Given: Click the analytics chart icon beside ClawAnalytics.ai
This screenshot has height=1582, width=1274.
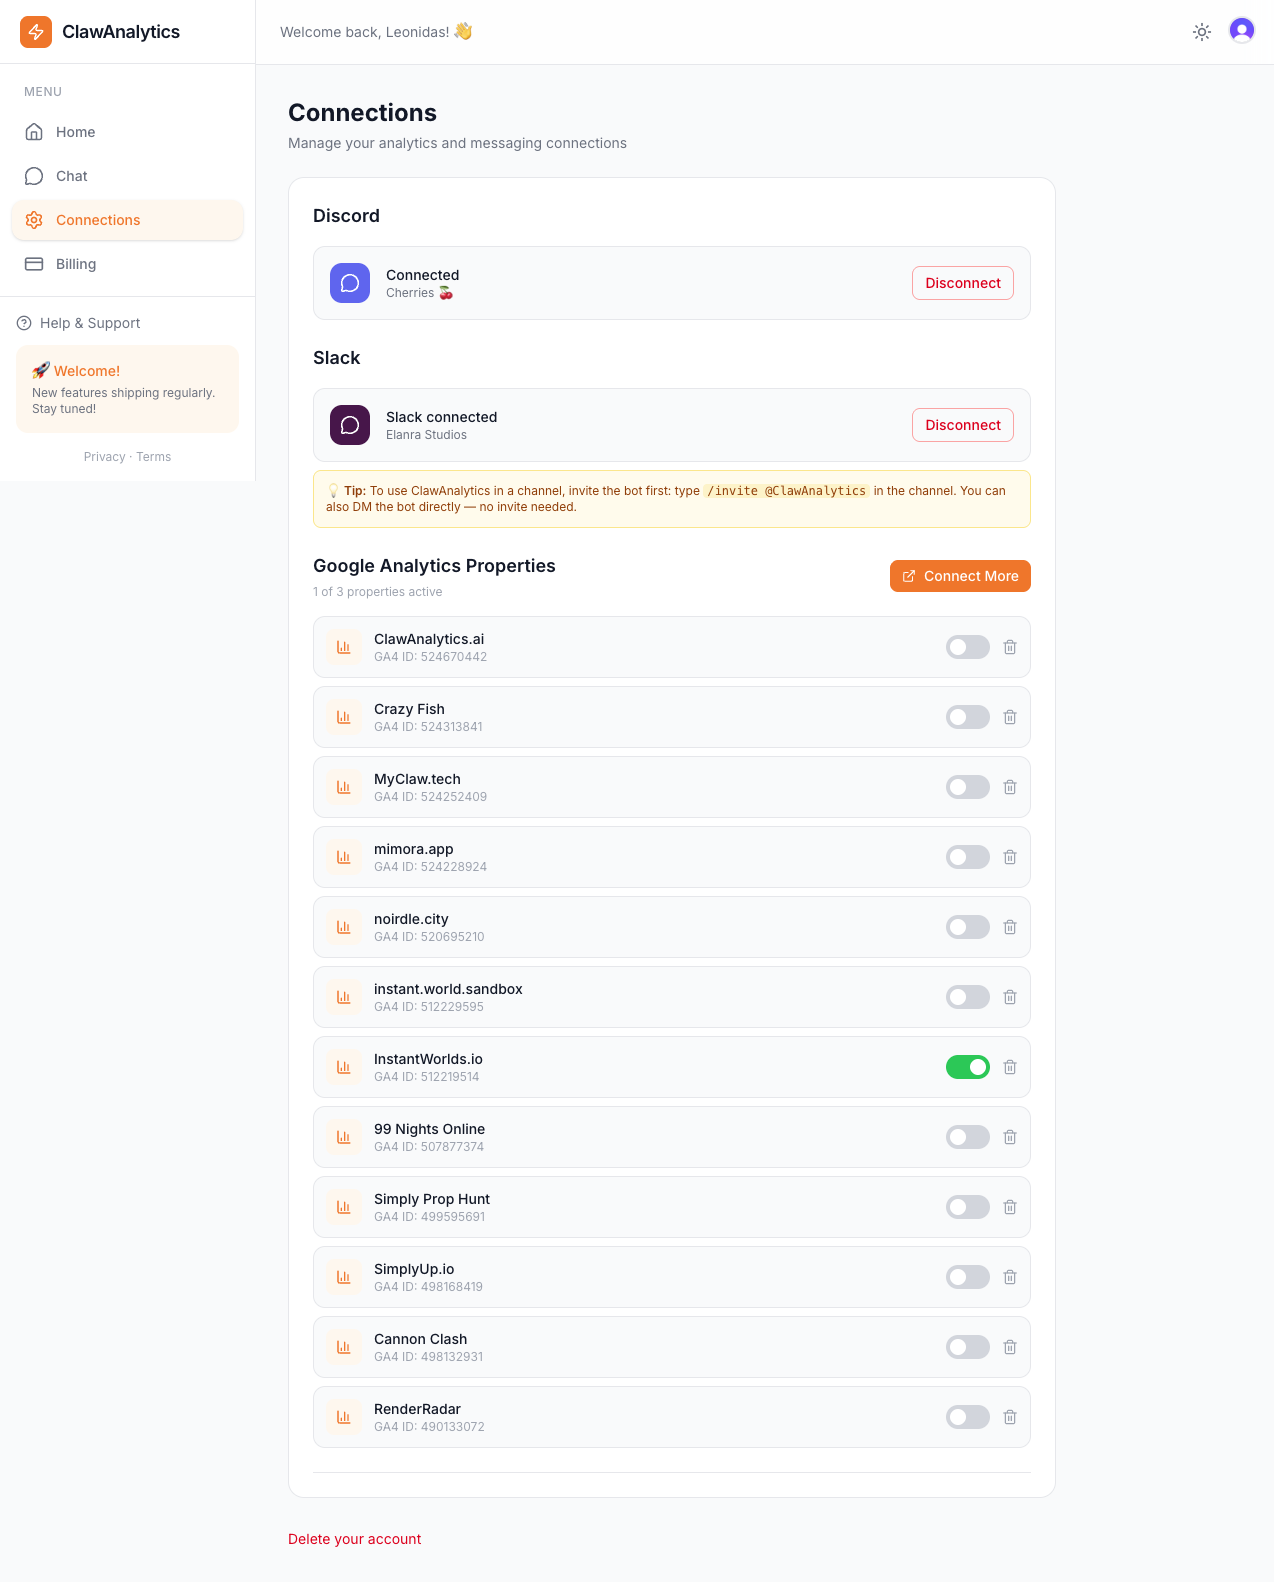Looking at the screenshot, I should (344, 647).
